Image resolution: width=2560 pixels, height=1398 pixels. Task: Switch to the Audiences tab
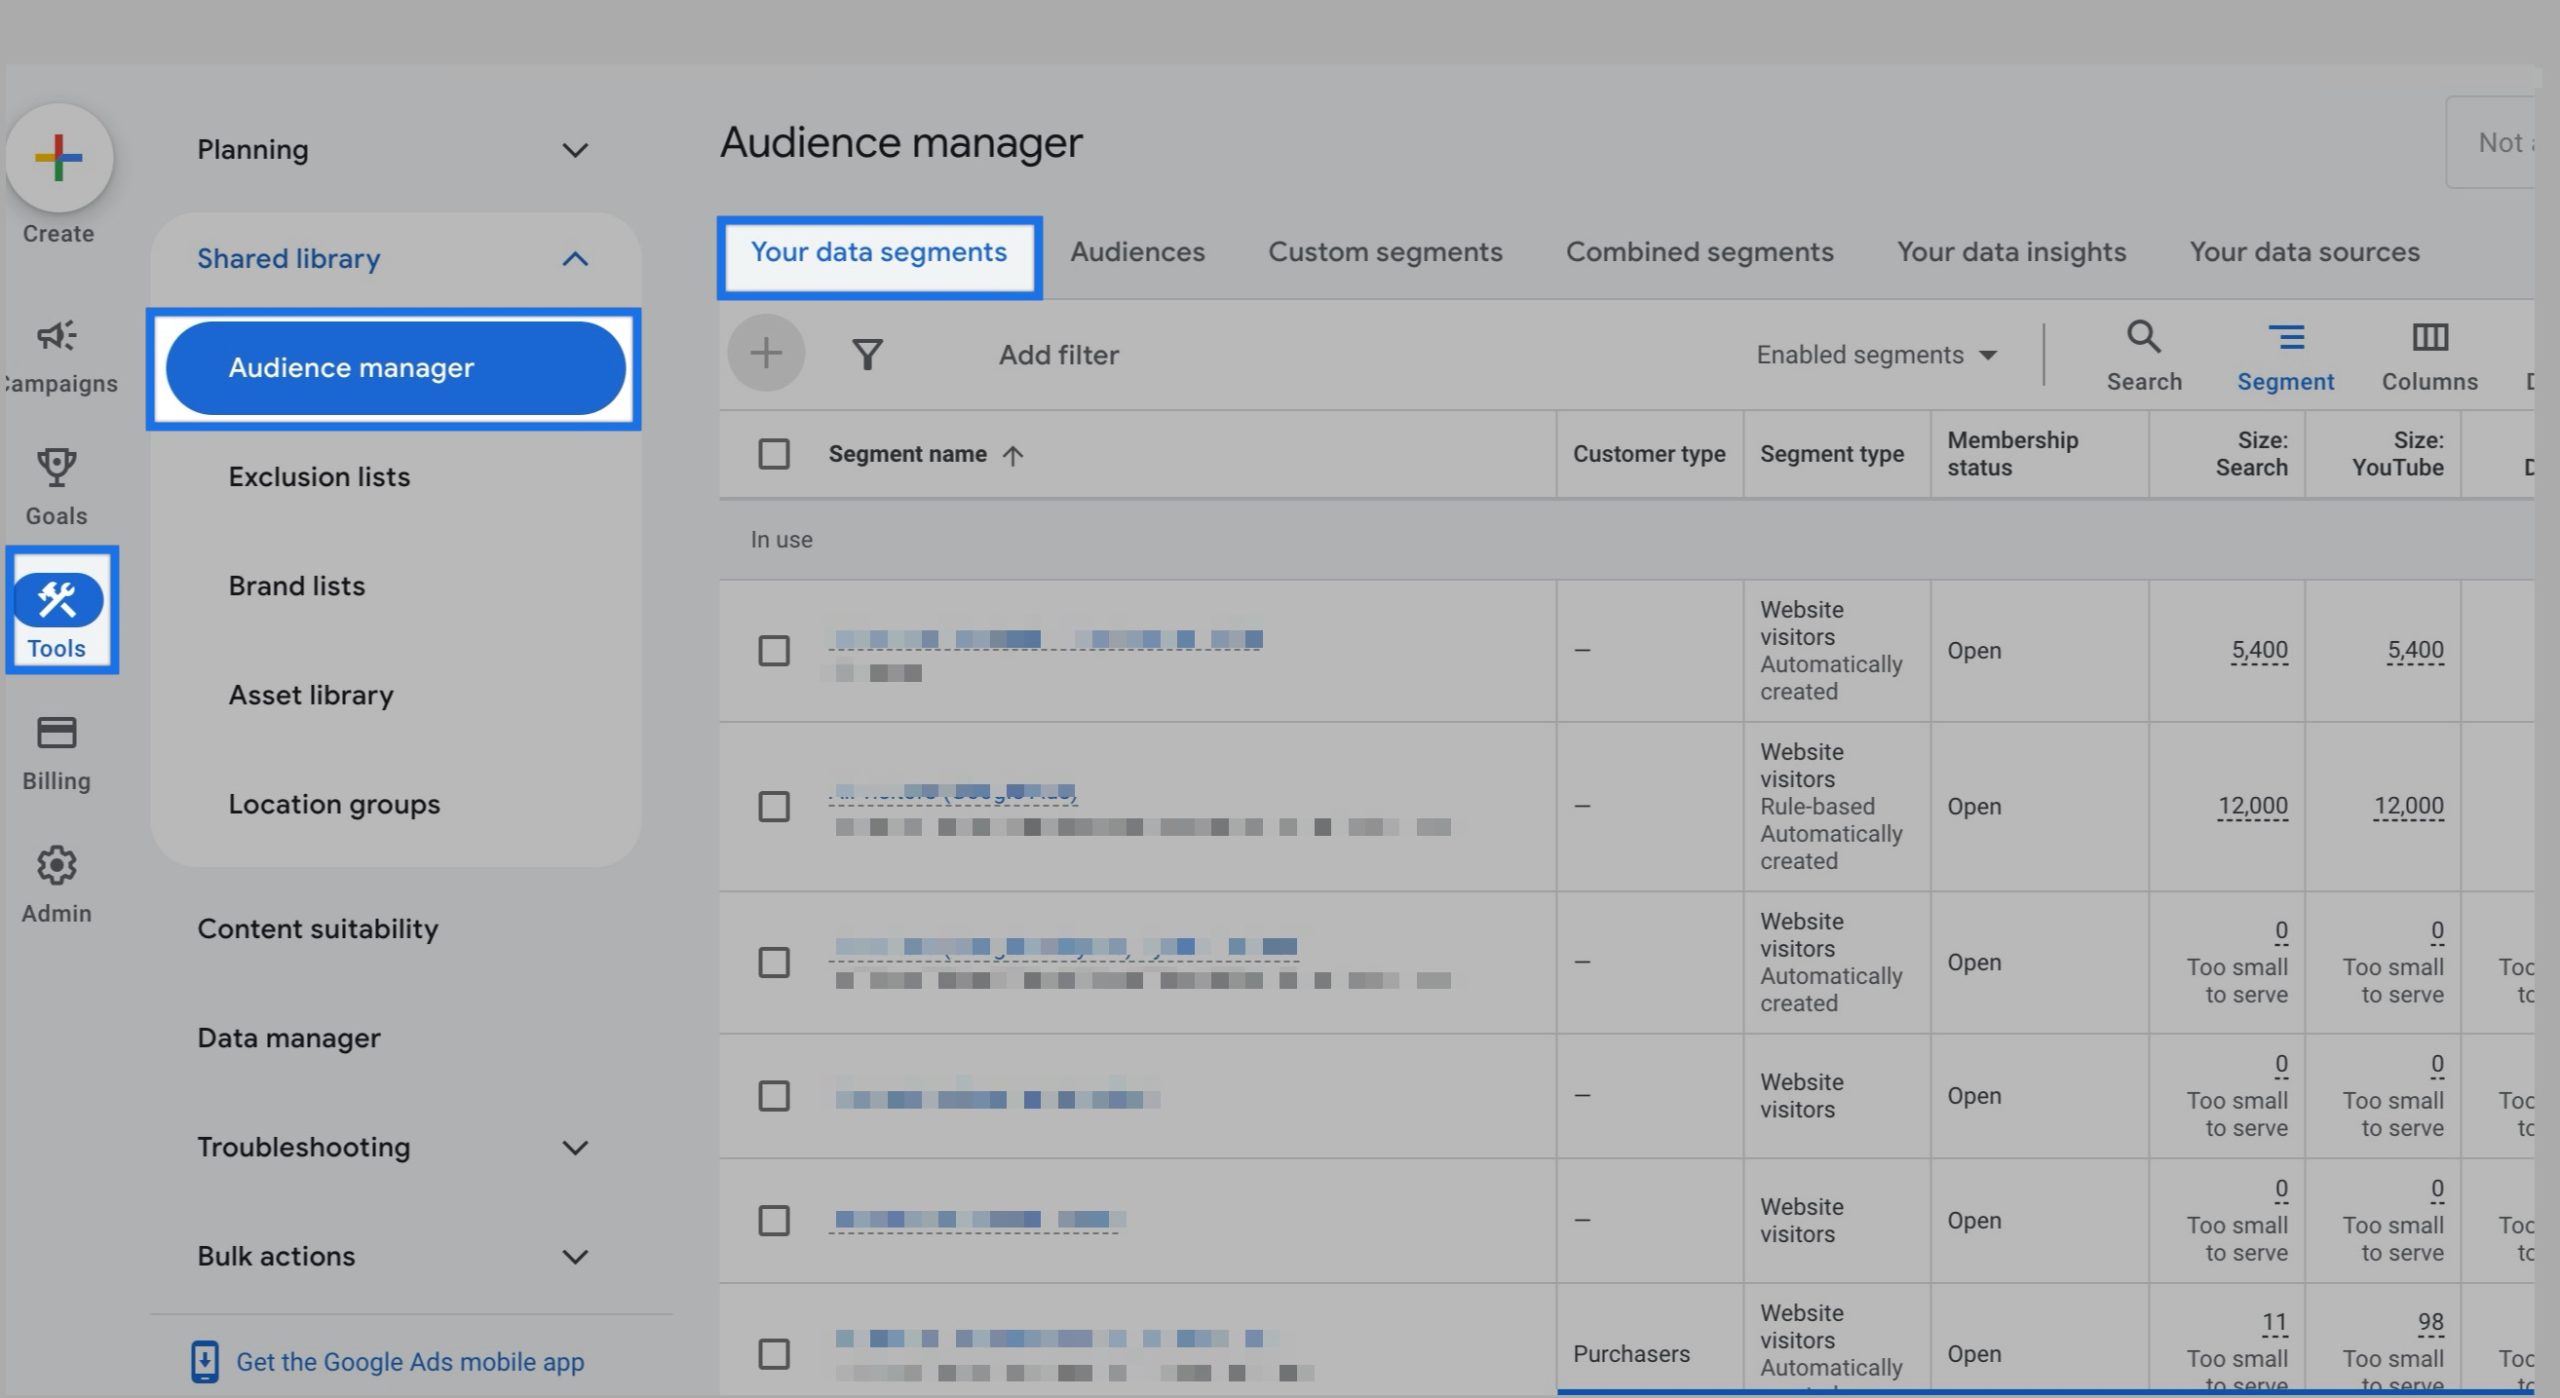[x=1137, y=252]
